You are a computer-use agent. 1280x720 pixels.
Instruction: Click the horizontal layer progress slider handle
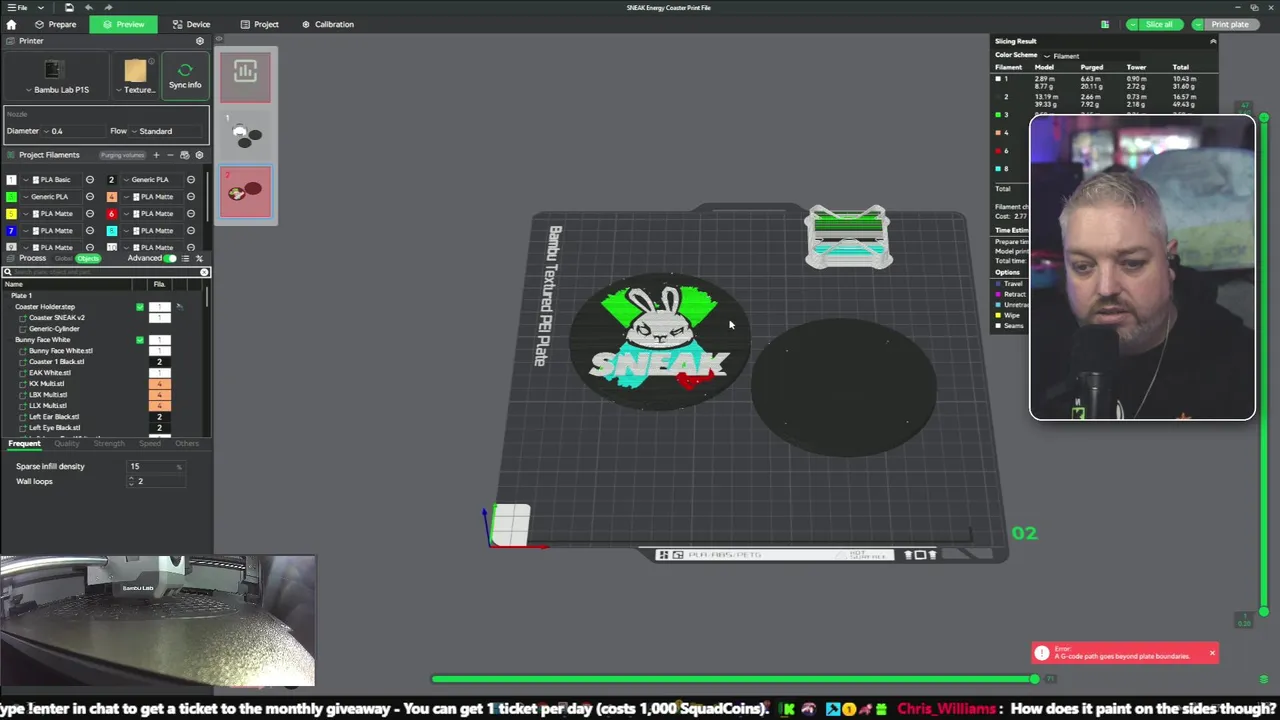tap(1035, 679)
